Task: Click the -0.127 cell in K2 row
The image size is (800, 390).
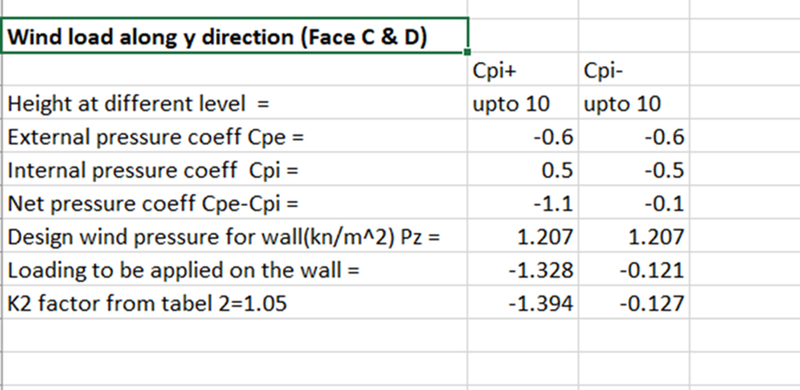Action: tap(634, 302)
